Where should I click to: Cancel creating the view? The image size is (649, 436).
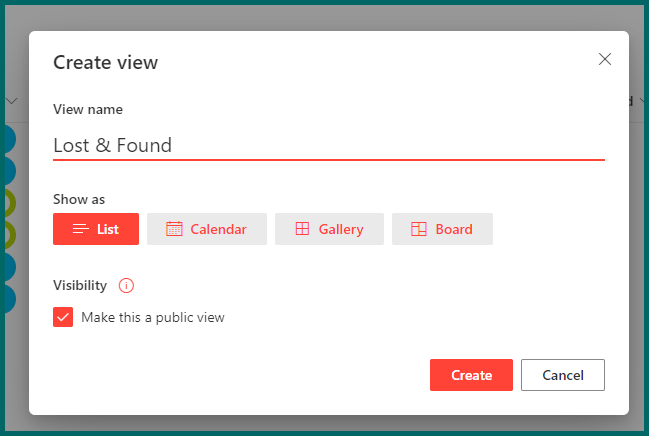coord(563,375)
